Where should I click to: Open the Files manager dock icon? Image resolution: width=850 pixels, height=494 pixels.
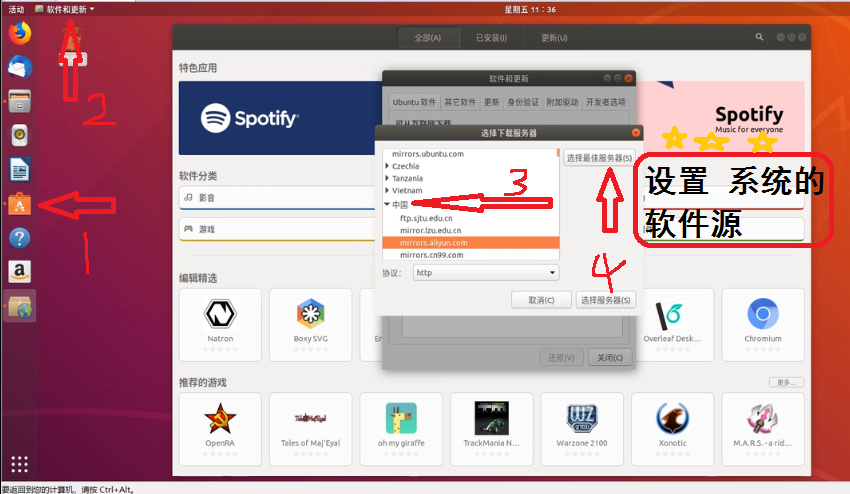(x=20, y=101)
